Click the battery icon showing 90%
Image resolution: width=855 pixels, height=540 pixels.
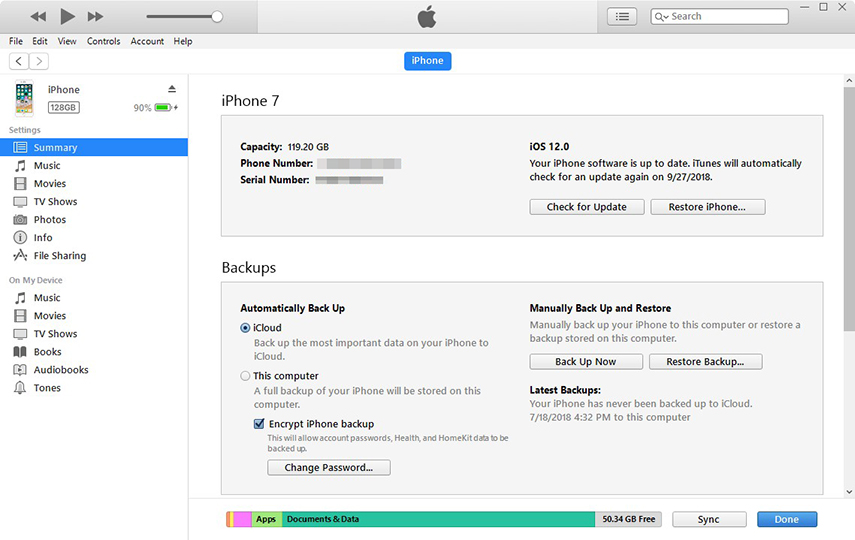(165, 107)
